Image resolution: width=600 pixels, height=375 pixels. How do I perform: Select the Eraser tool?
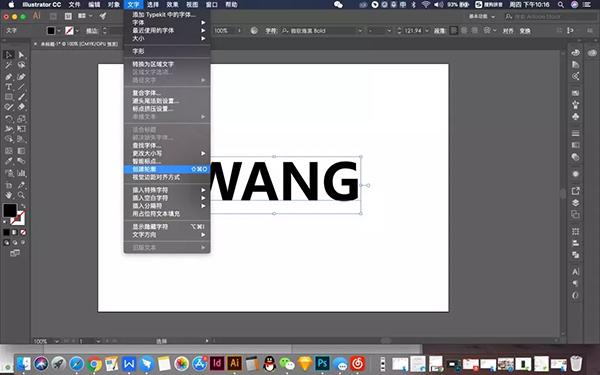(x=21, y=107)
